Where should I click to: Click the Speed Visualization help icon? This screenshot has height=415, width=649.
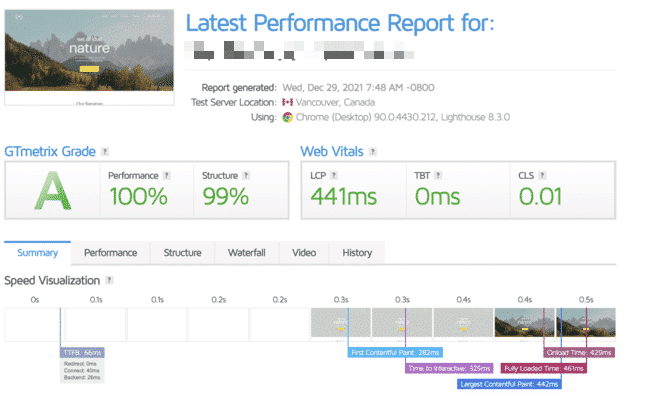[x=109, y=280]
